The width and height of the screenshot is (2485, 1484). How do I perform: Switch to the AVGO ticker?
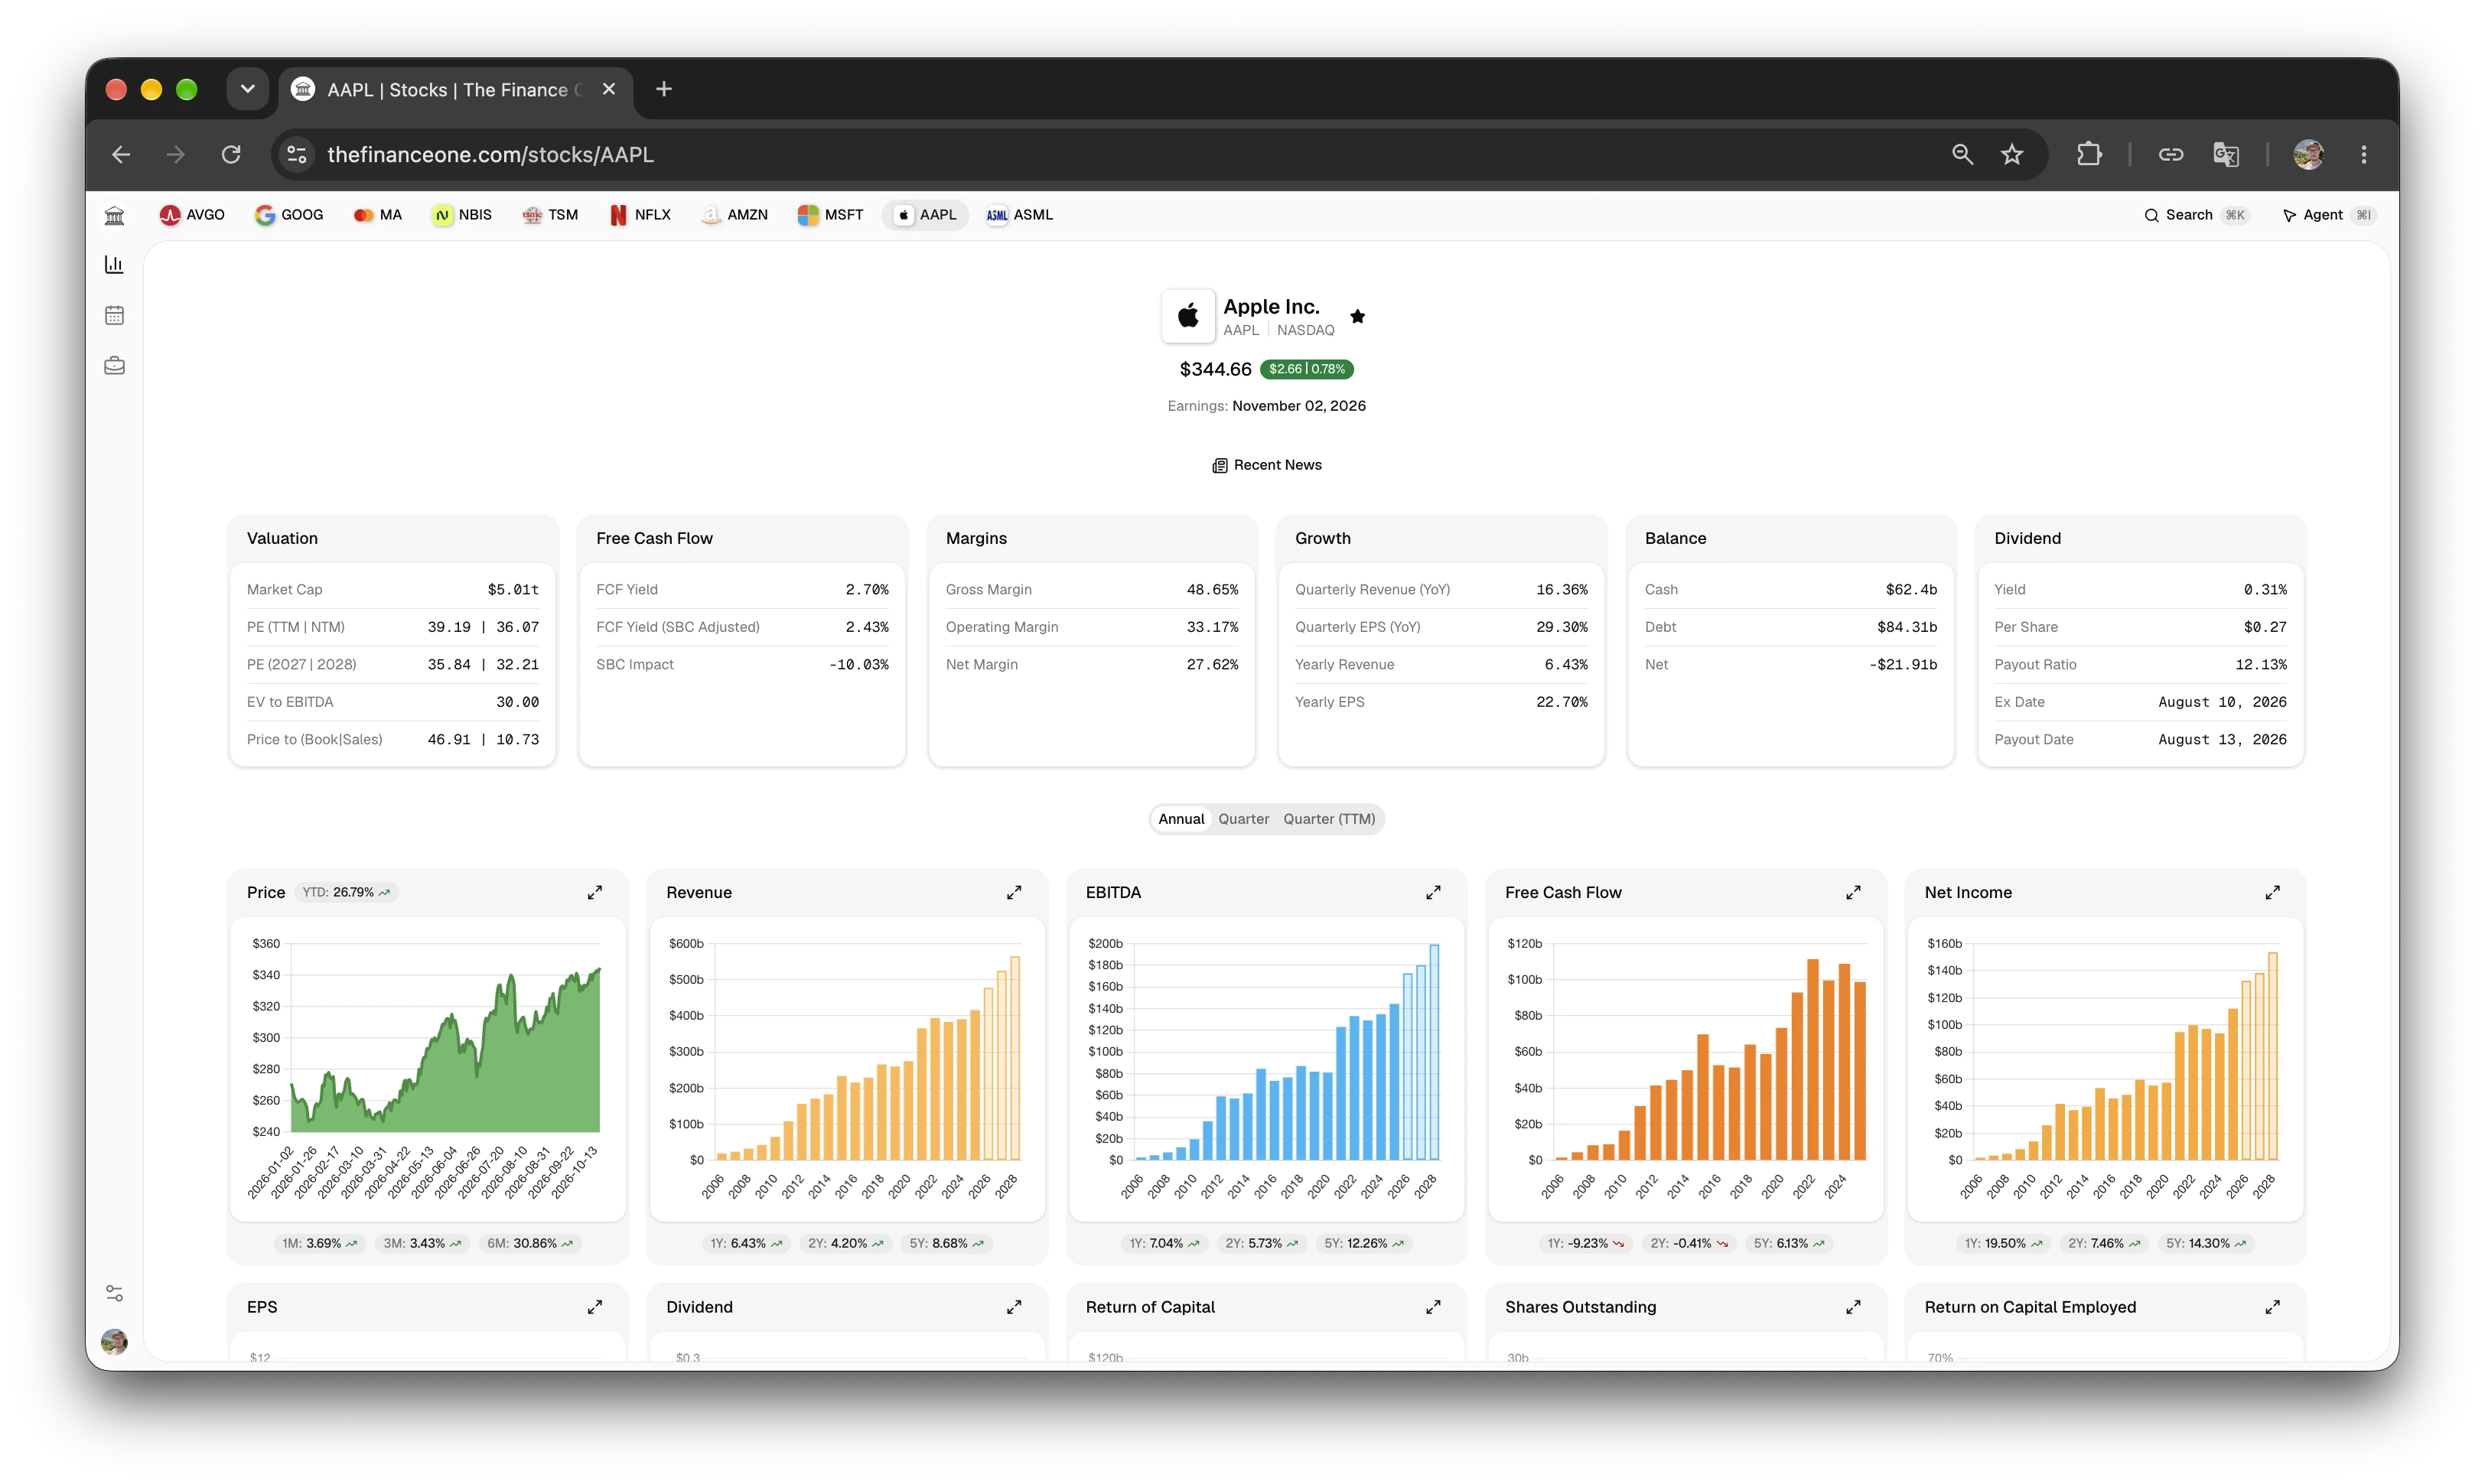(x=192, y=215)
